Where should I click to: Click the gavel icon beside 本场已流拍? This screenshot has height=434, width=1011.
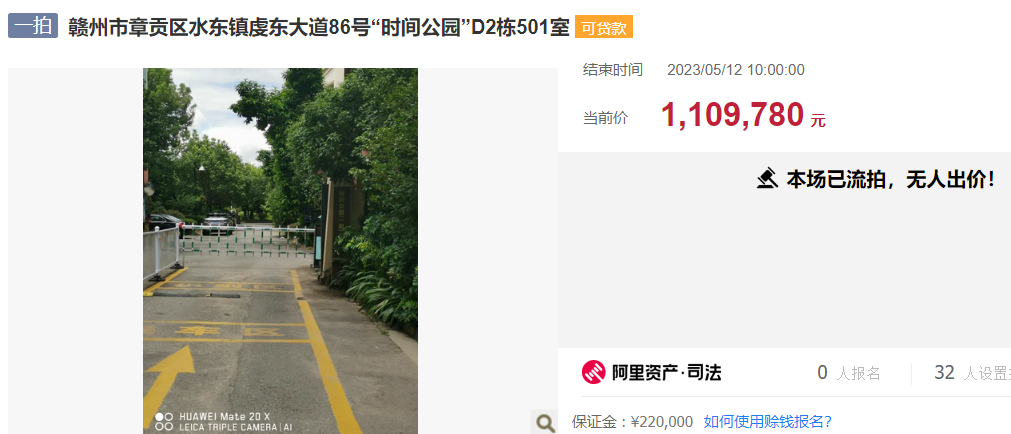(x=767, y=178)
